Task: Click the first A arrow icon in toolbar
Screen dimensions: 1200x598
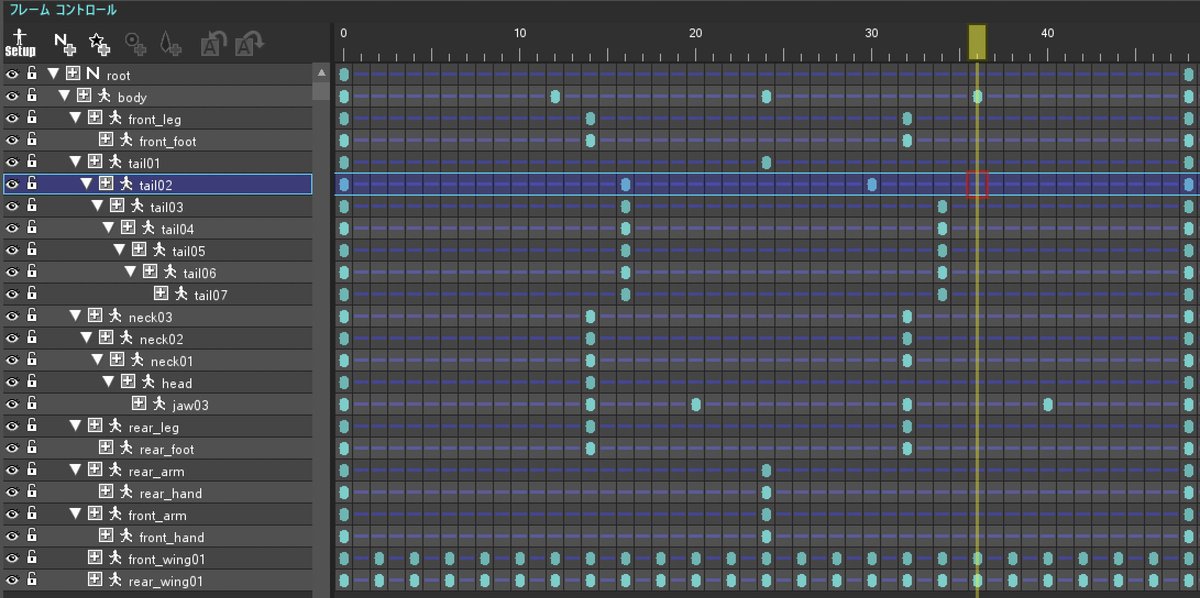Action: coord(214,43)
